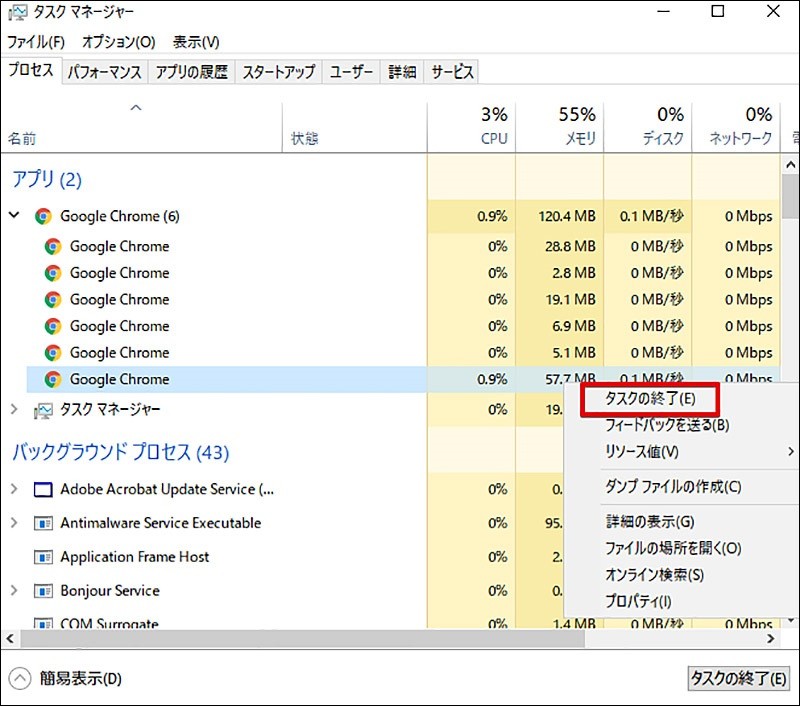
Task: Click the Antimalware Service Executable icon
Action: tap(43, 524)
